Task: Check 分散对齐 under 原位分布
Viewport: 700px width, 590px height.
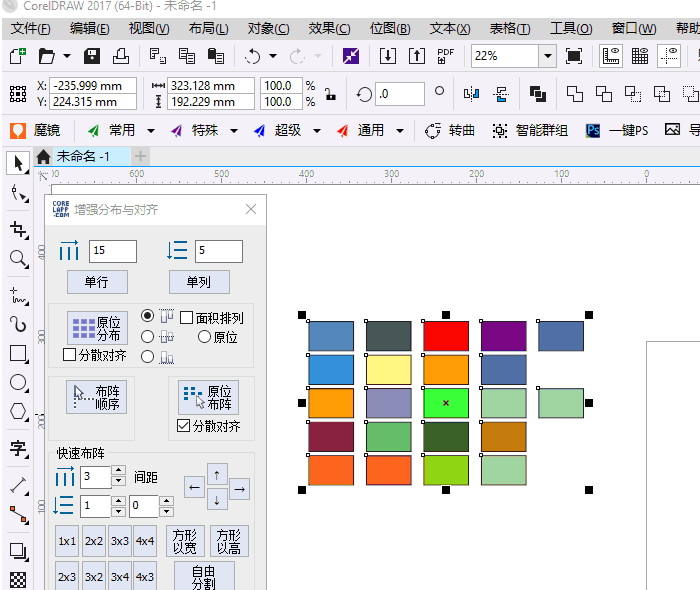Action: (70, 355)
